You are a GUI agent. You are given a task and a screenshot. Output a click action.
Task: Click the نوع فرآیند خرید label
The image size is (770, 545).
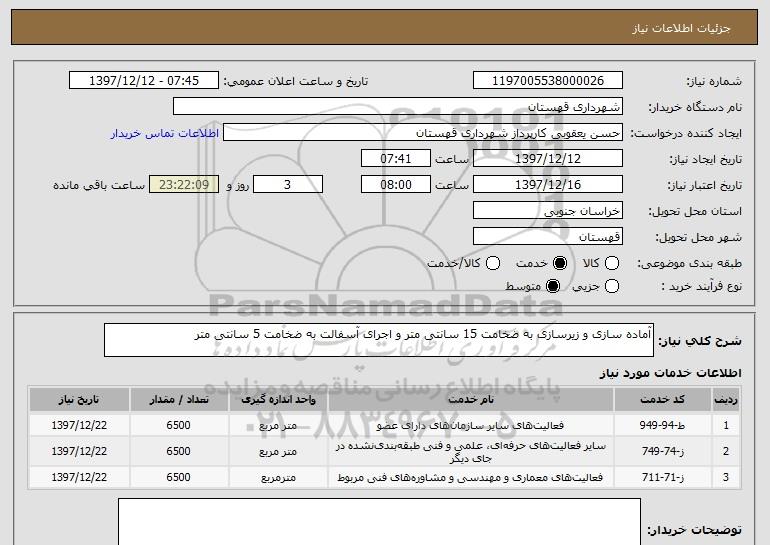(x=702, y=286)
